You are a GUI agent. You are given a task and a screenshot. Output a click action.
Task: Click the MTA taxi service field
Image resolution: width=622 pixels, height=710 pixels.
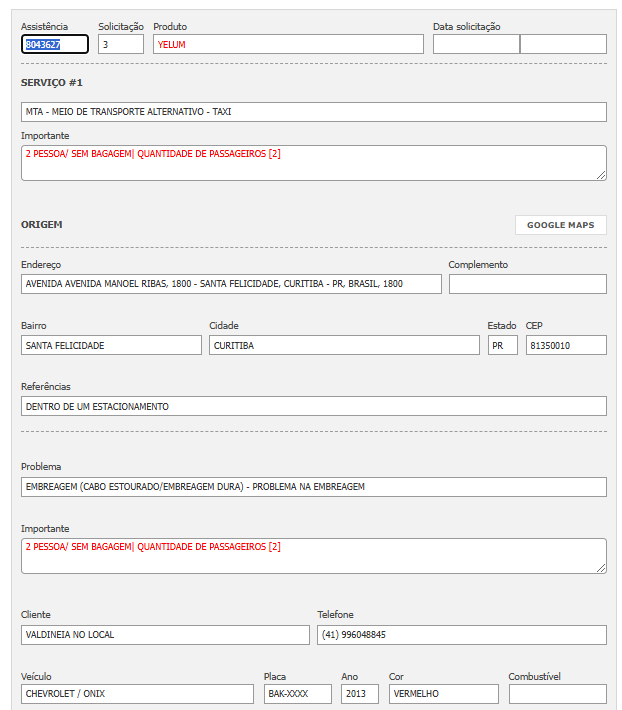pos(313,112)
